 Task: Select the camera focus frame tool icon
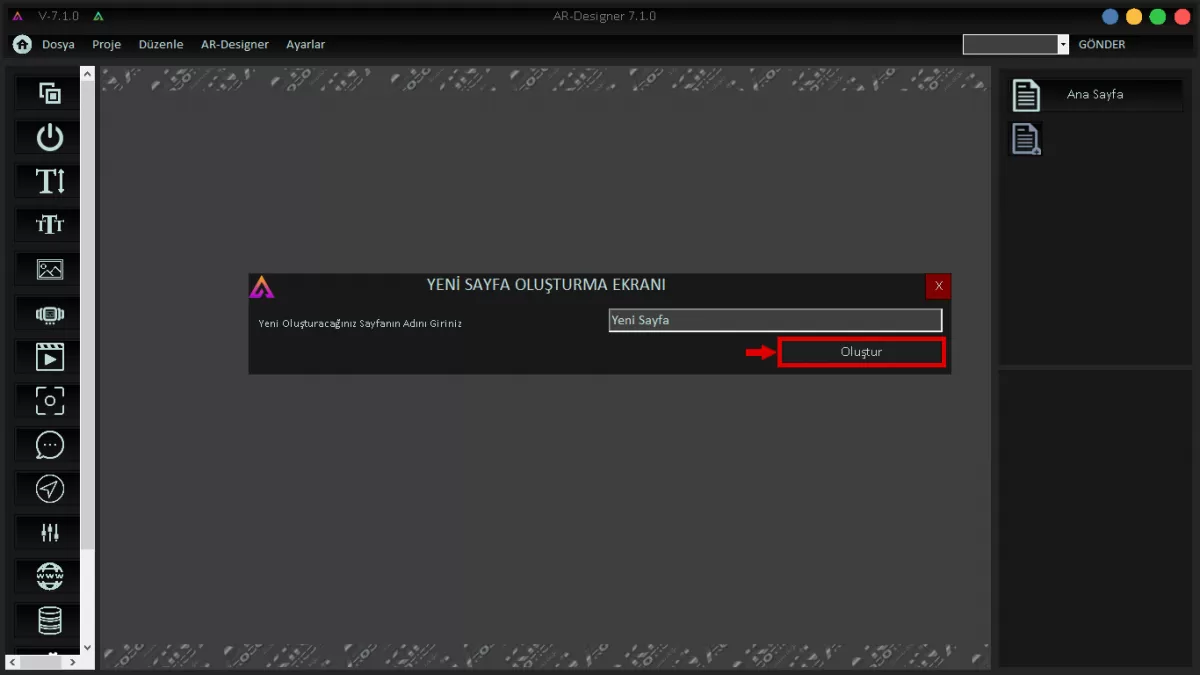49,401
